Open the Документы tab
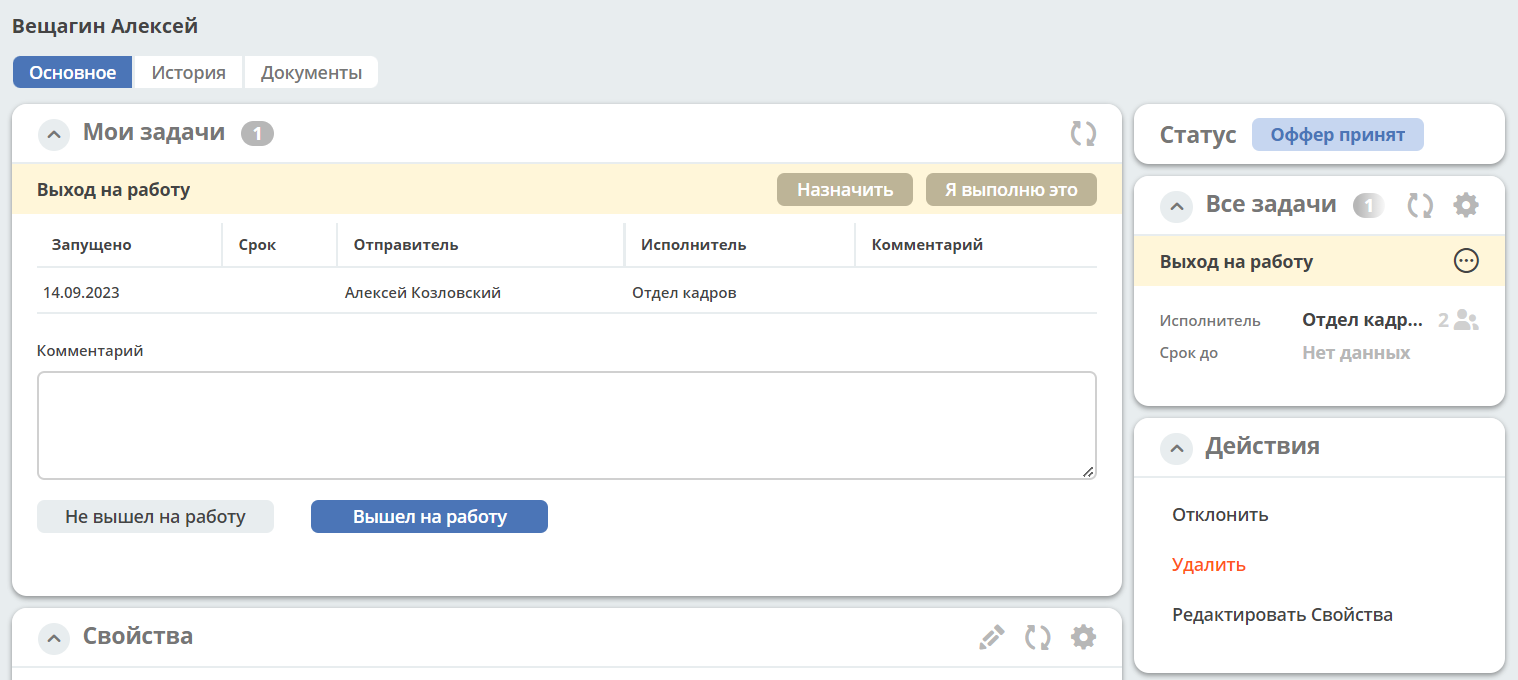Image resolution: width=1518 pixels, height=680 pixels. (311, 72)
